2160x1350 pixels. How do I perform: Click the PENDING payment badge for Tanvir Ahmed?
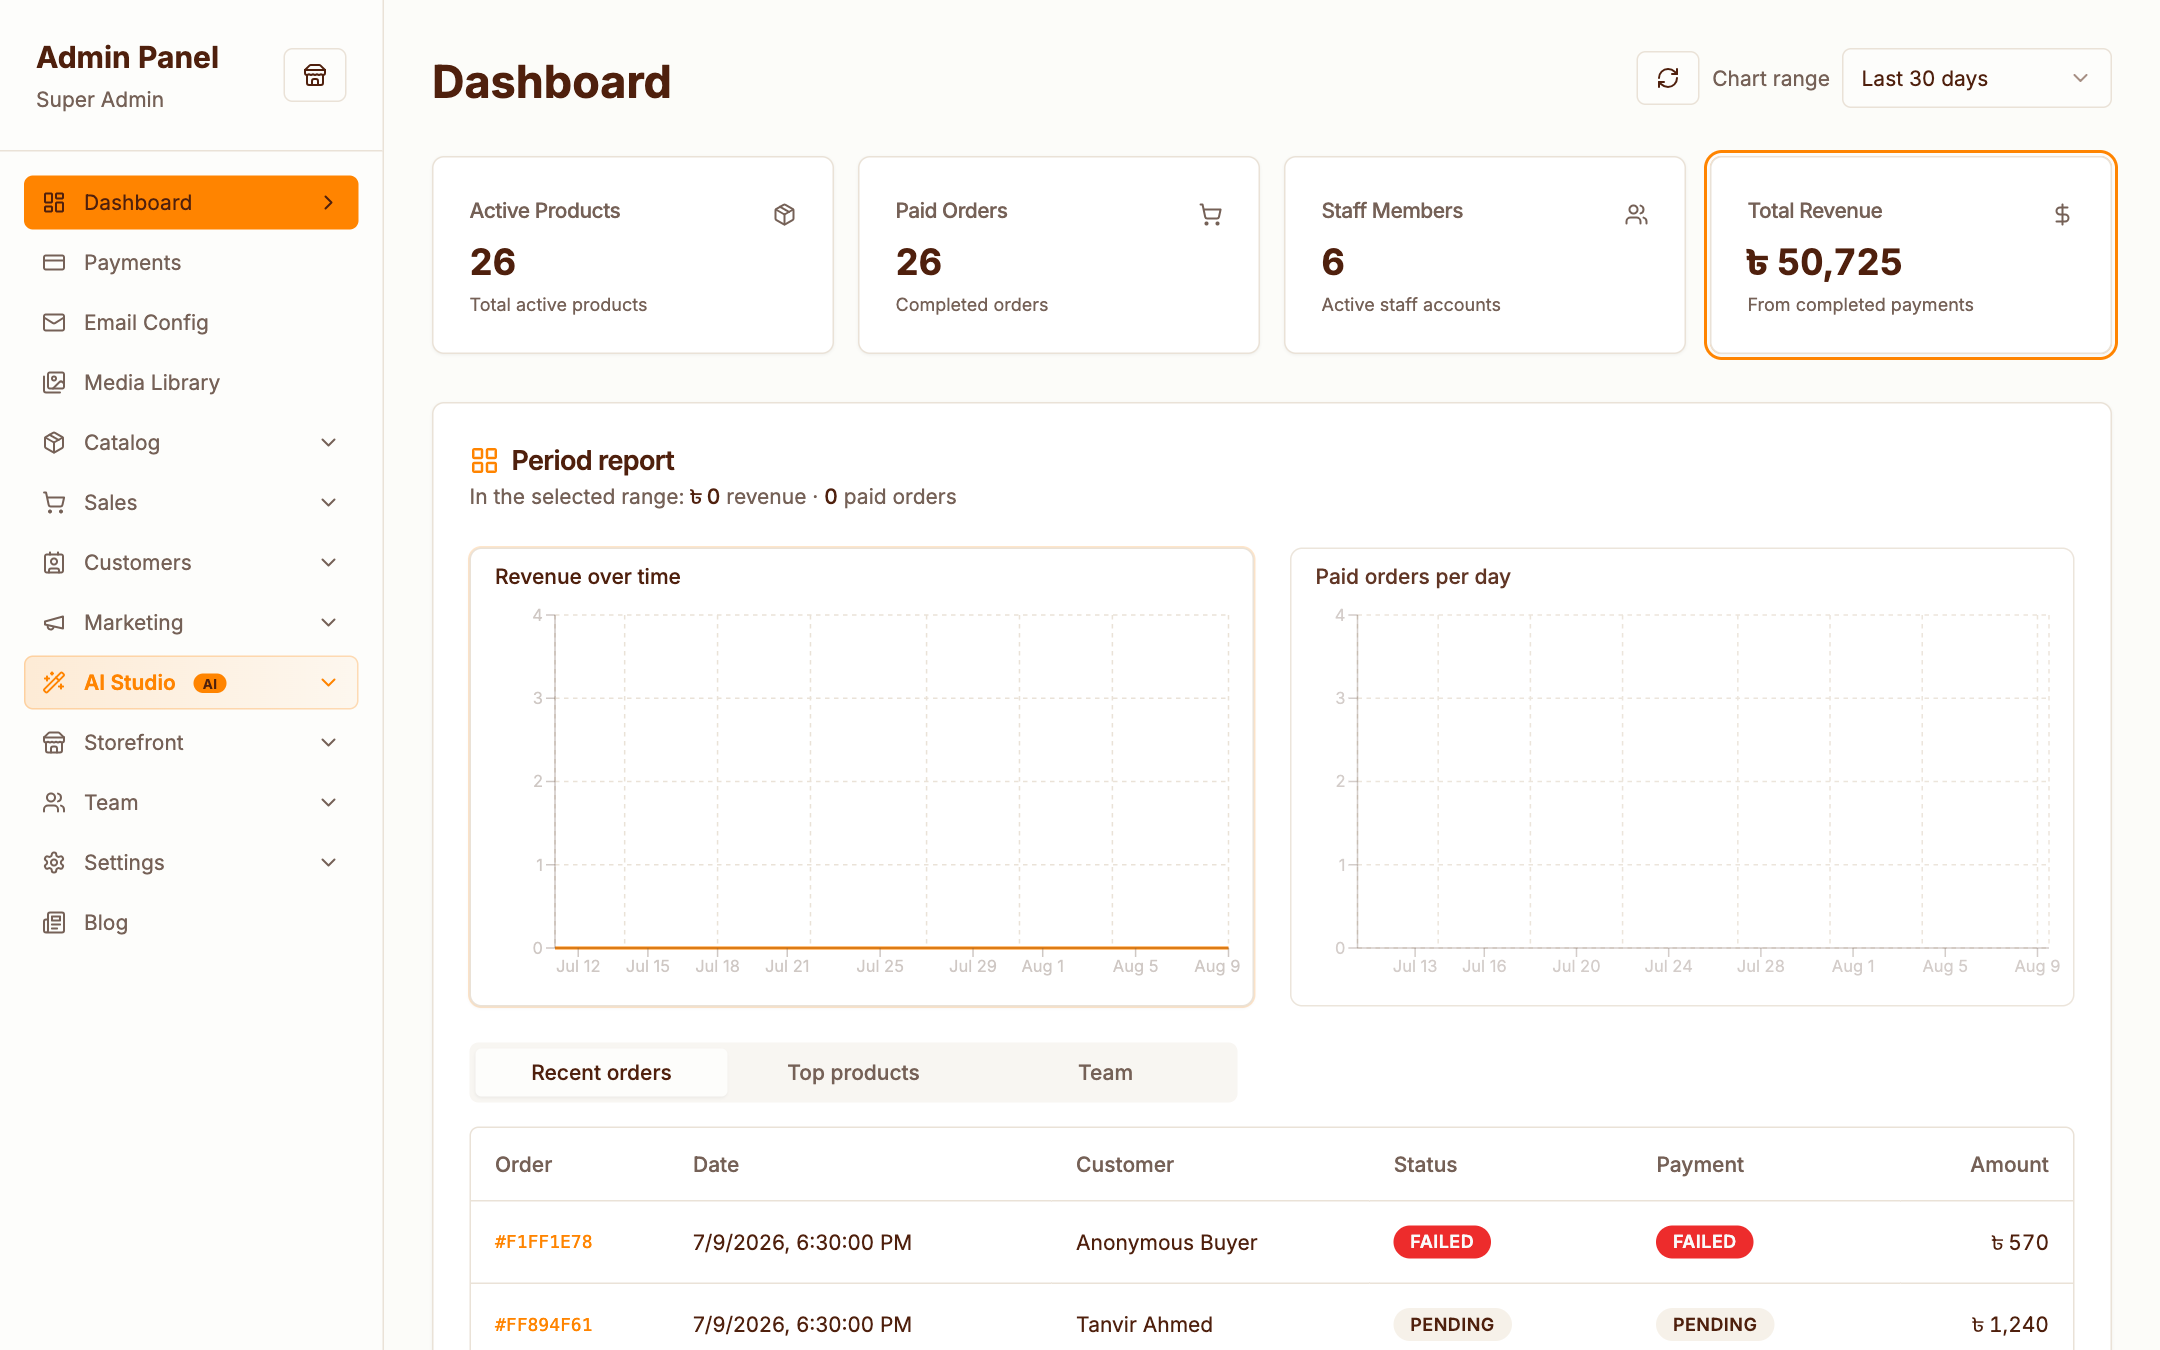[x=1714, y=1324]
